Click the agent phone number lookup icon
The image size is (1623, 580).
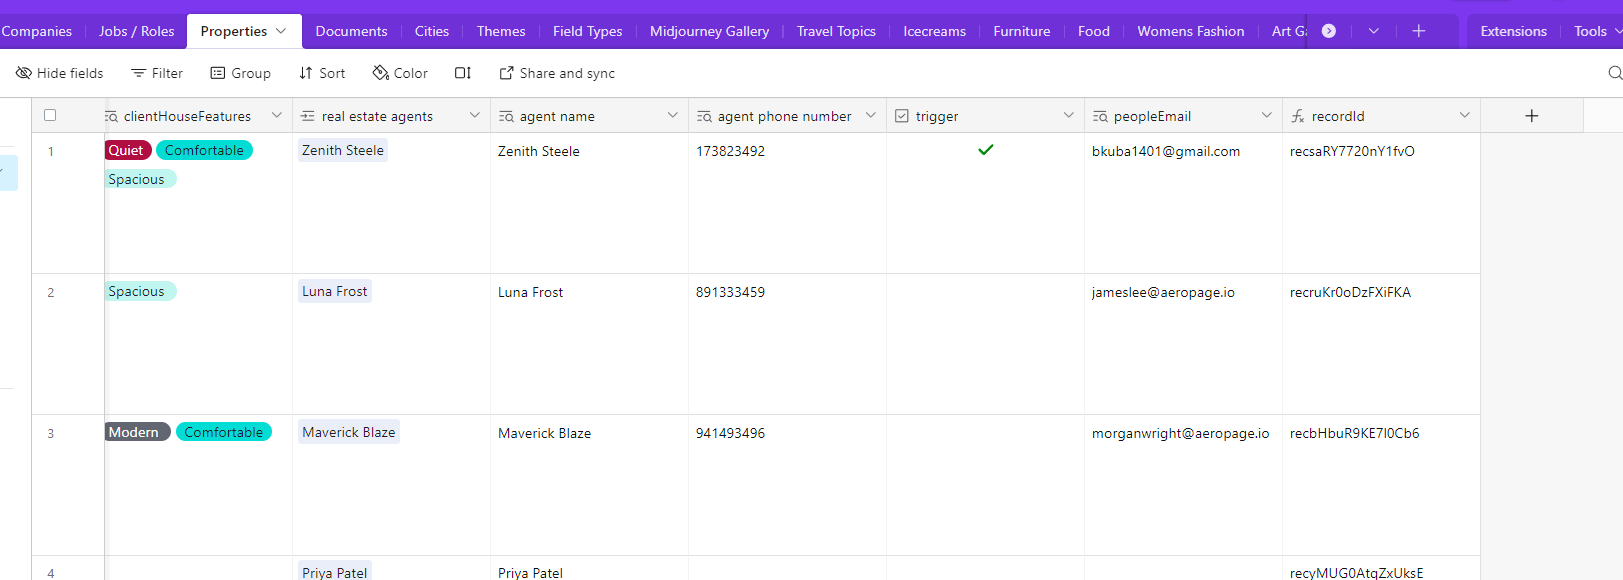point(704,117)
